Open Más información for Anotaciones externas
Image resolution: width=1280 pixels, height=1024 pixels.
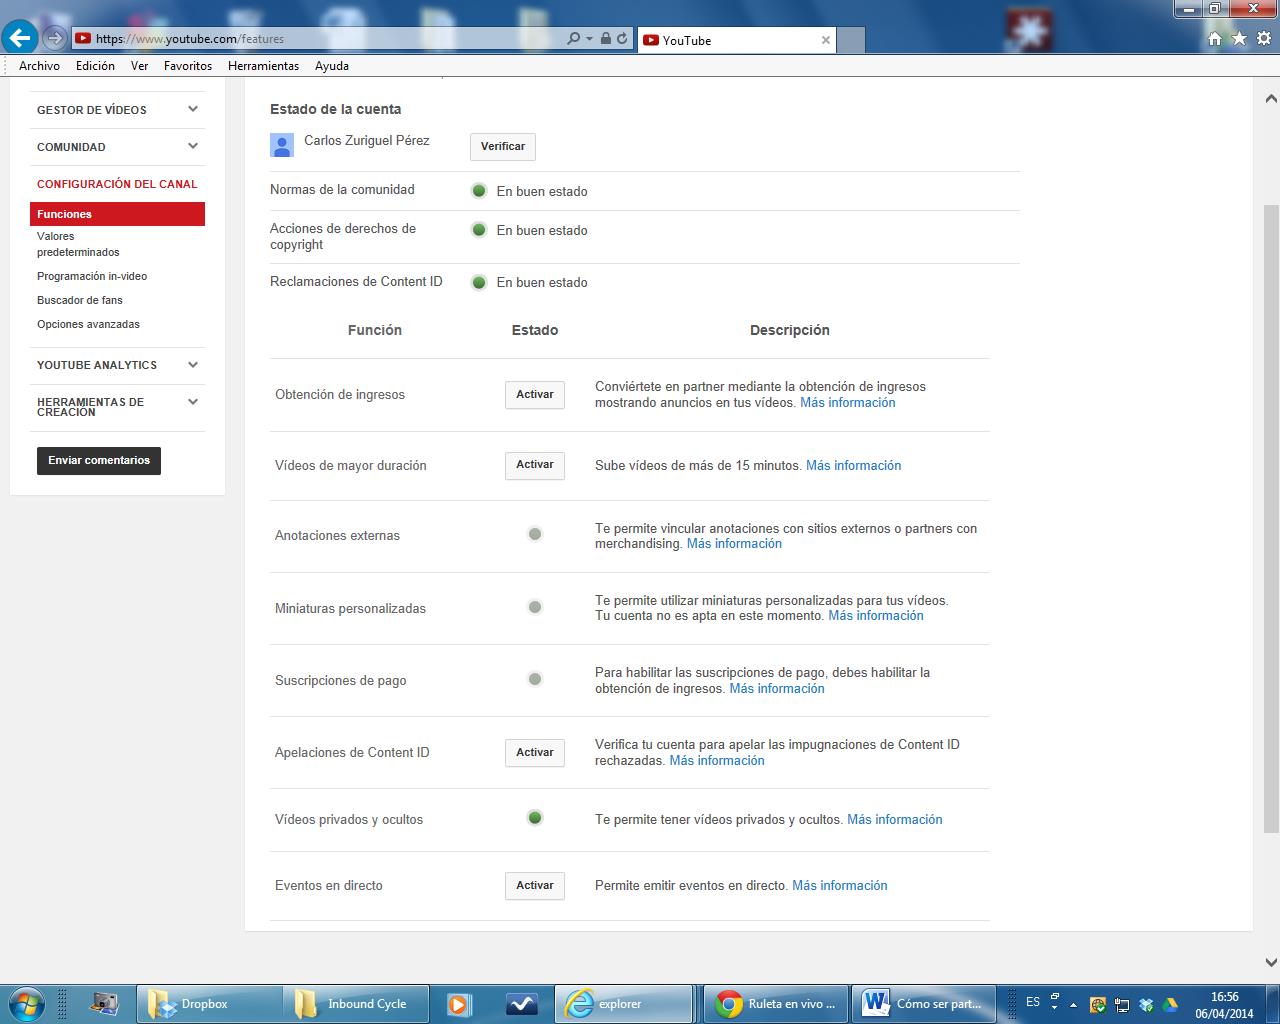click(x=734, y=543)
